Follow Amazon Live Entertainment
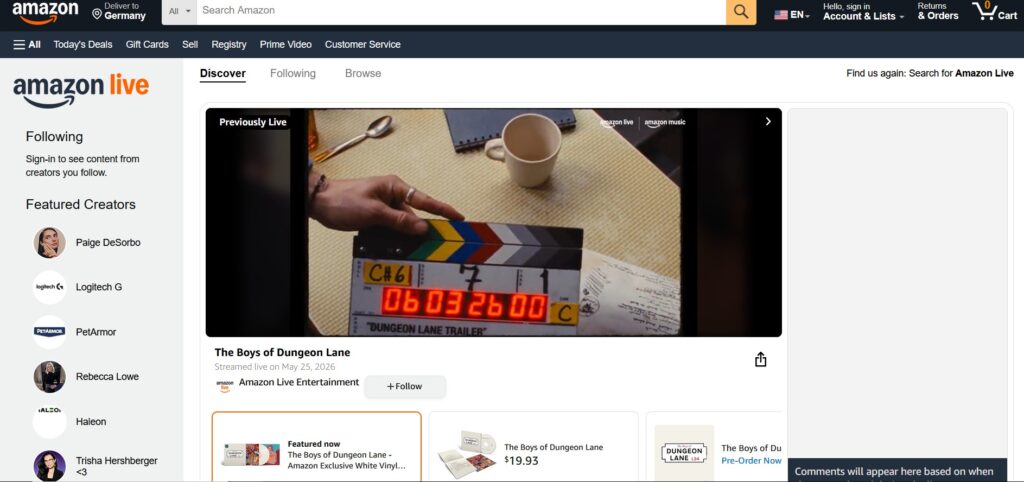1024x482 pixels. [x=405, y=386]
